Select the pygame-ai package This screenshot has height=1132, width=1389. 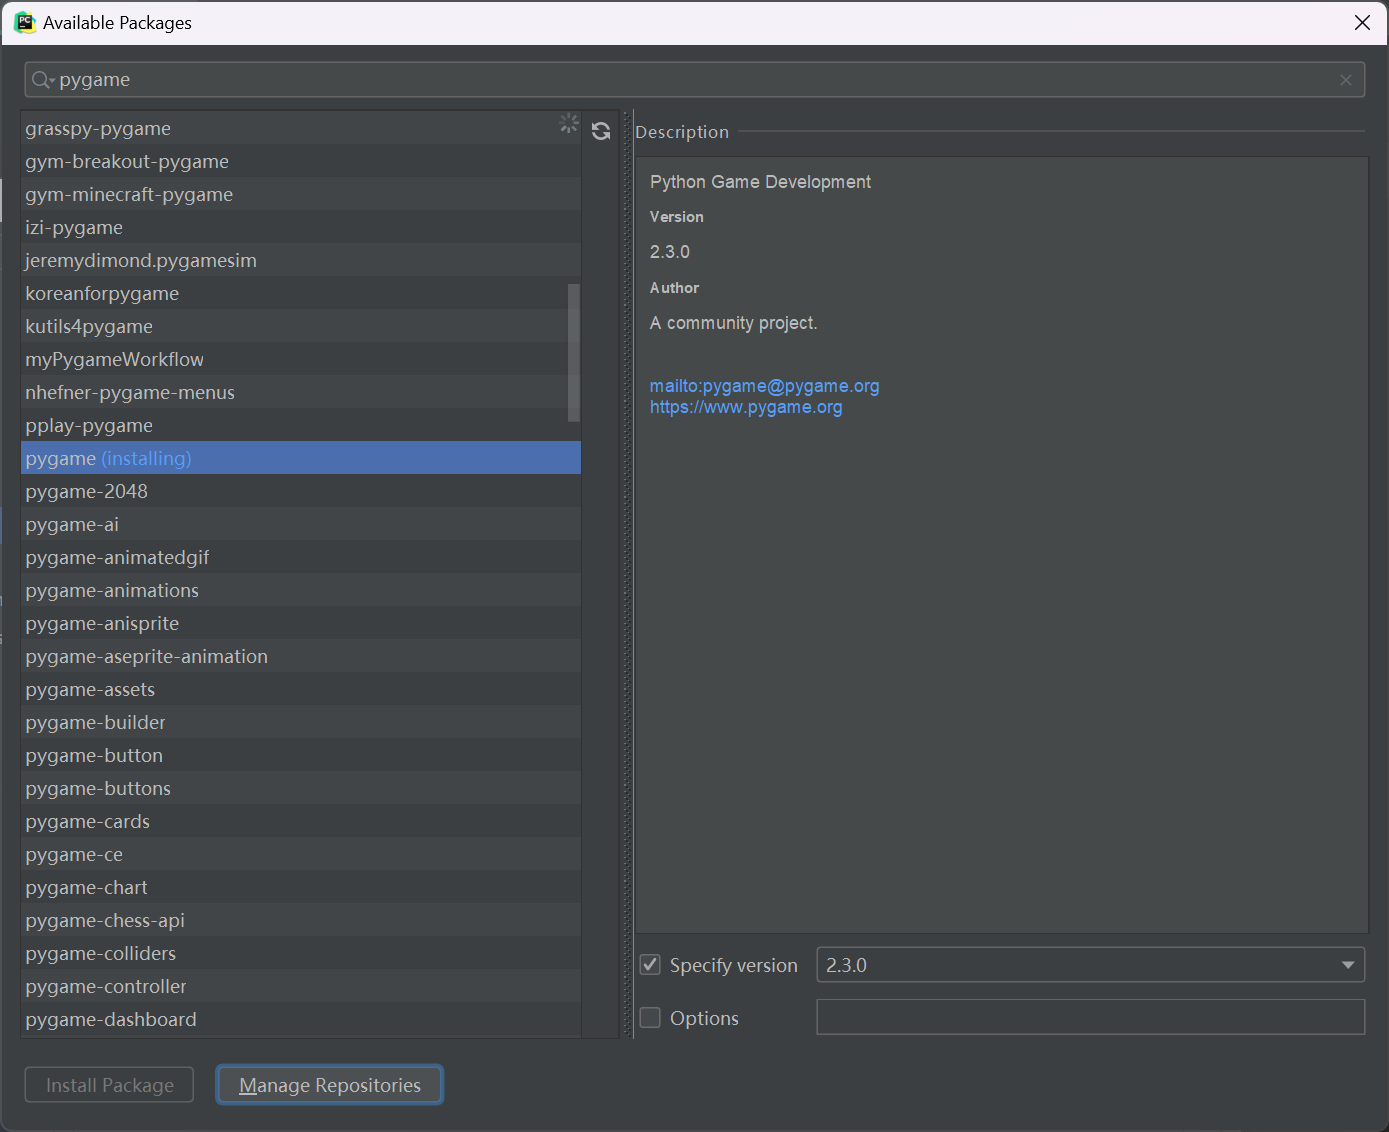pos(301,524)
